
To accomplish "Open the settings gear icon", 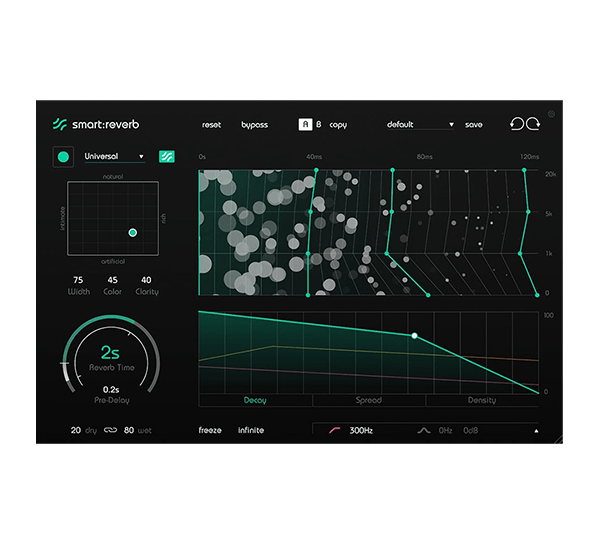I will coord(551,114).
